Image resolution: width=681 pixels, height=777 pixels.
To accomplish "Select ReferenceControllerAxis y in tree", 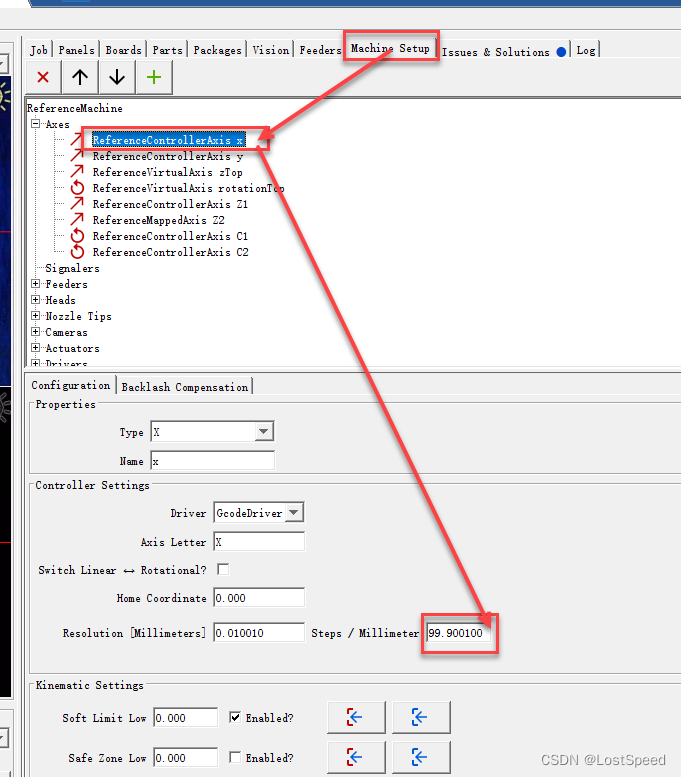I will (x=168, y=156).
